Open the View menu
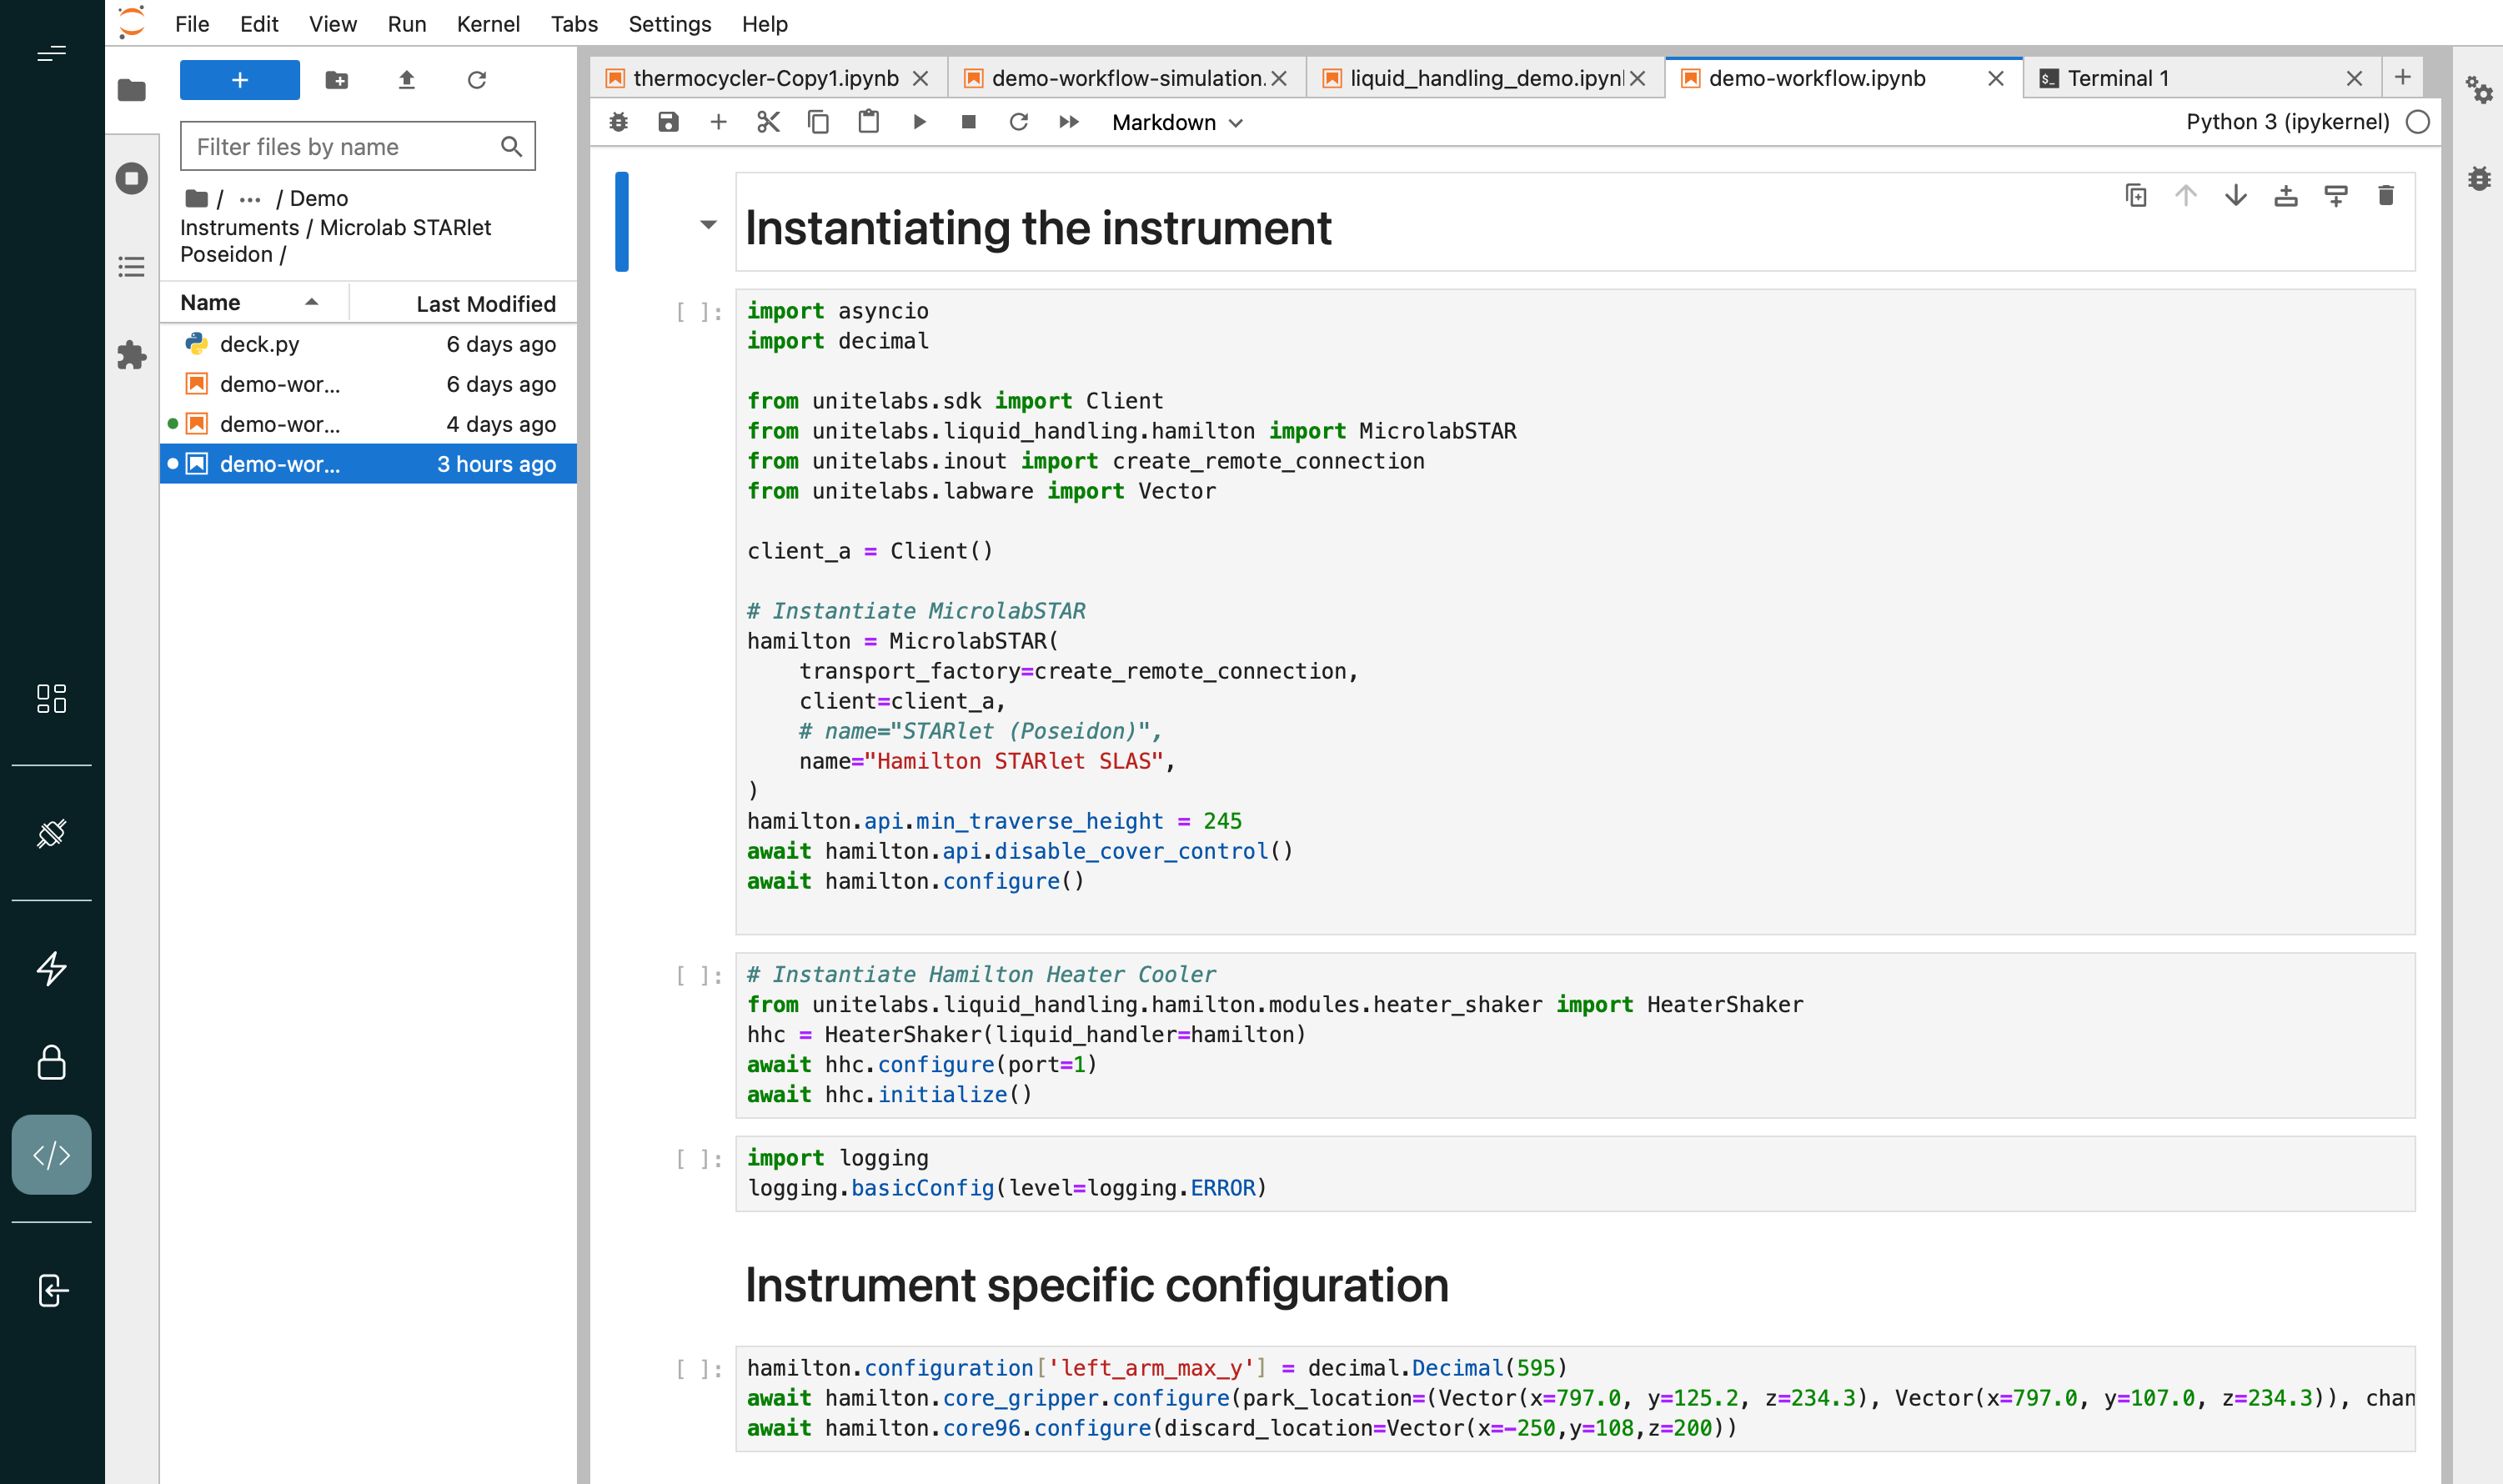Screen dimensions: 2503x1484 (x=332, y=24)
